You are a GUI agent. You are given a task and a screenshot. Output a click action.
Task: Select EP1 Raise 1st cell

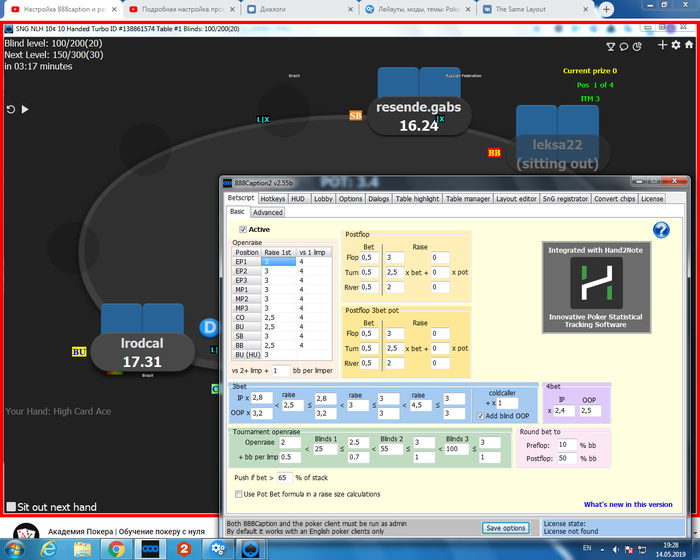pyautogui.click(x=278, y=262)
